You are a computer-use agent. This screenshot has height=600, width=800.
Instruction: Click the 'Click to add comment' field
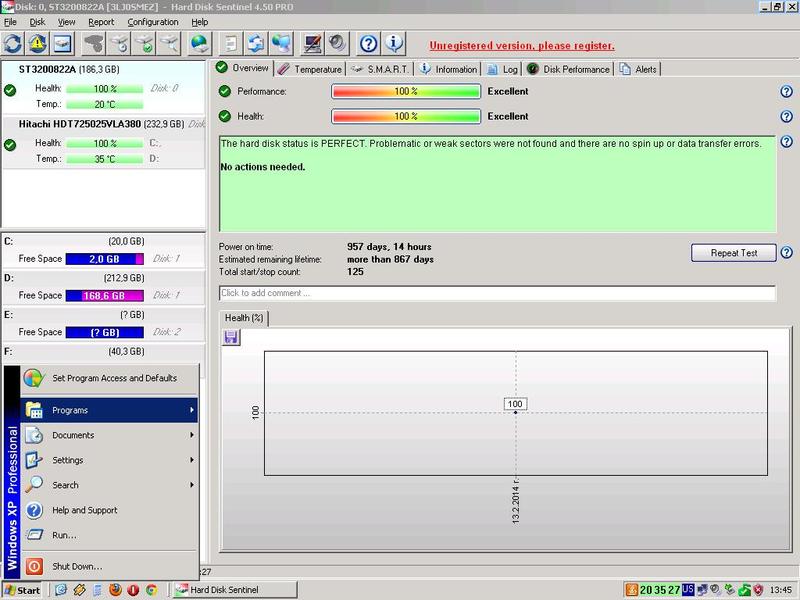[x=497, y=293]
